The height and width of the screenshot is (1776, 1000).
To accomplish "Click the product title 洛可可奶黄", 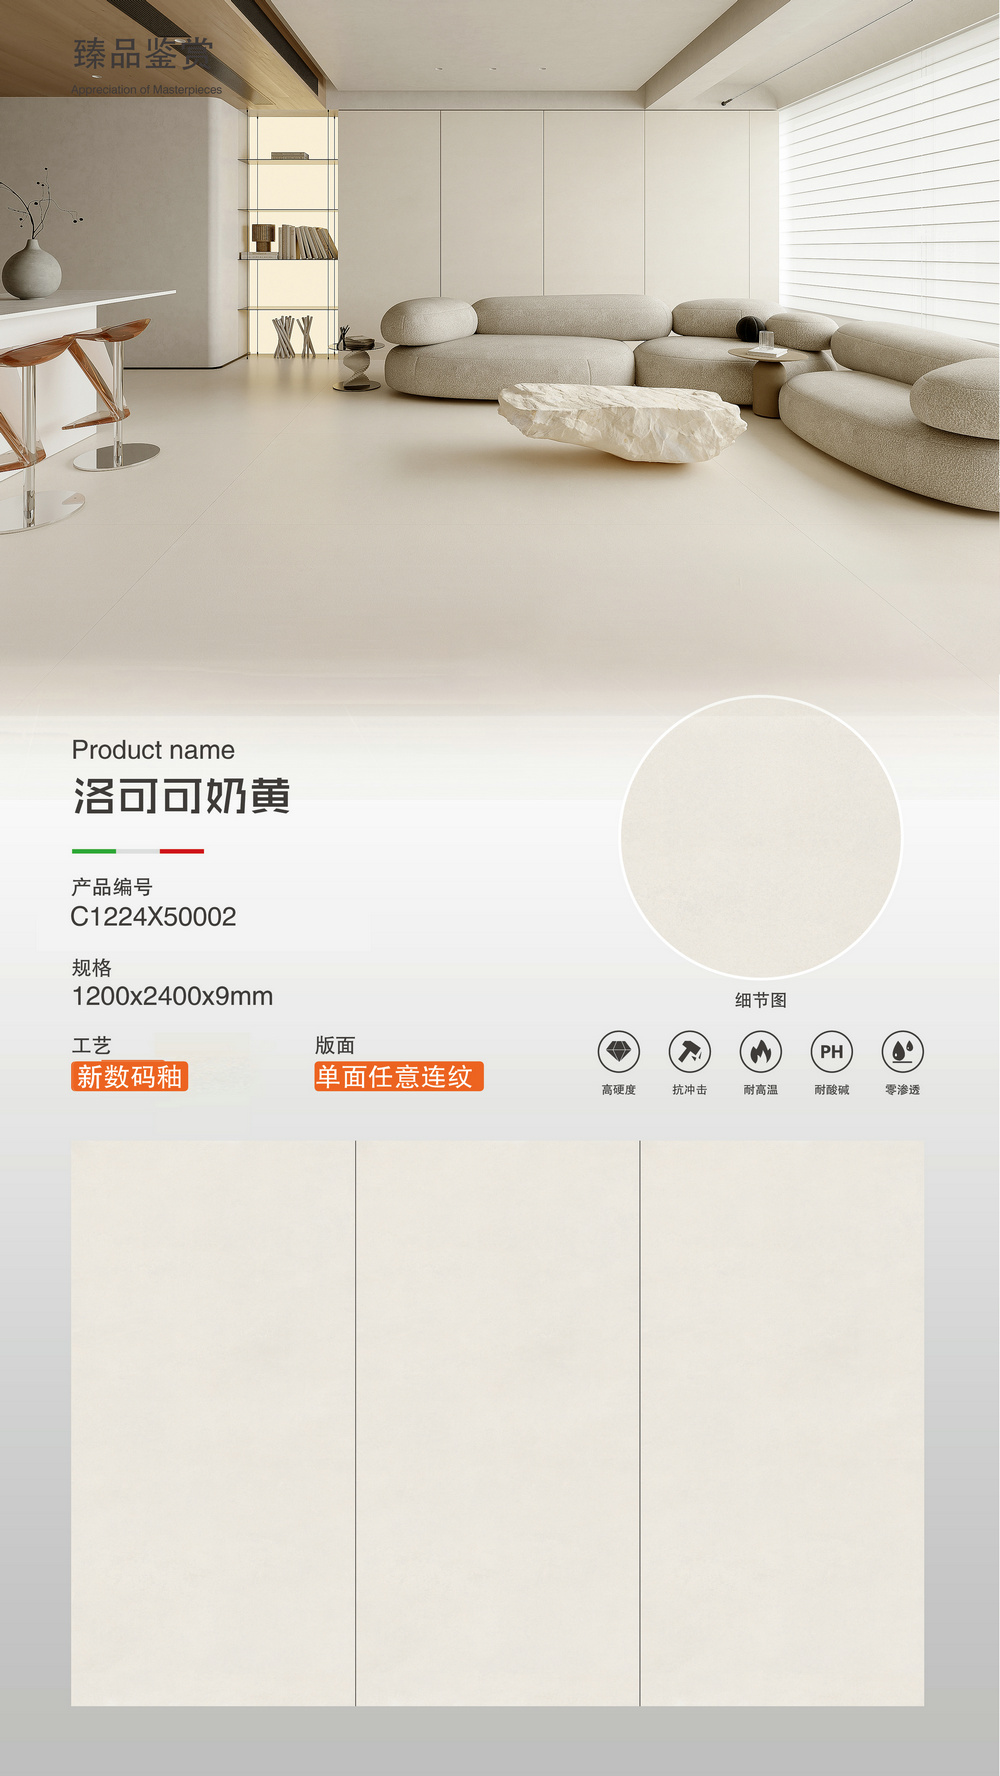I will pyautogui.click(x=181, y=797).
